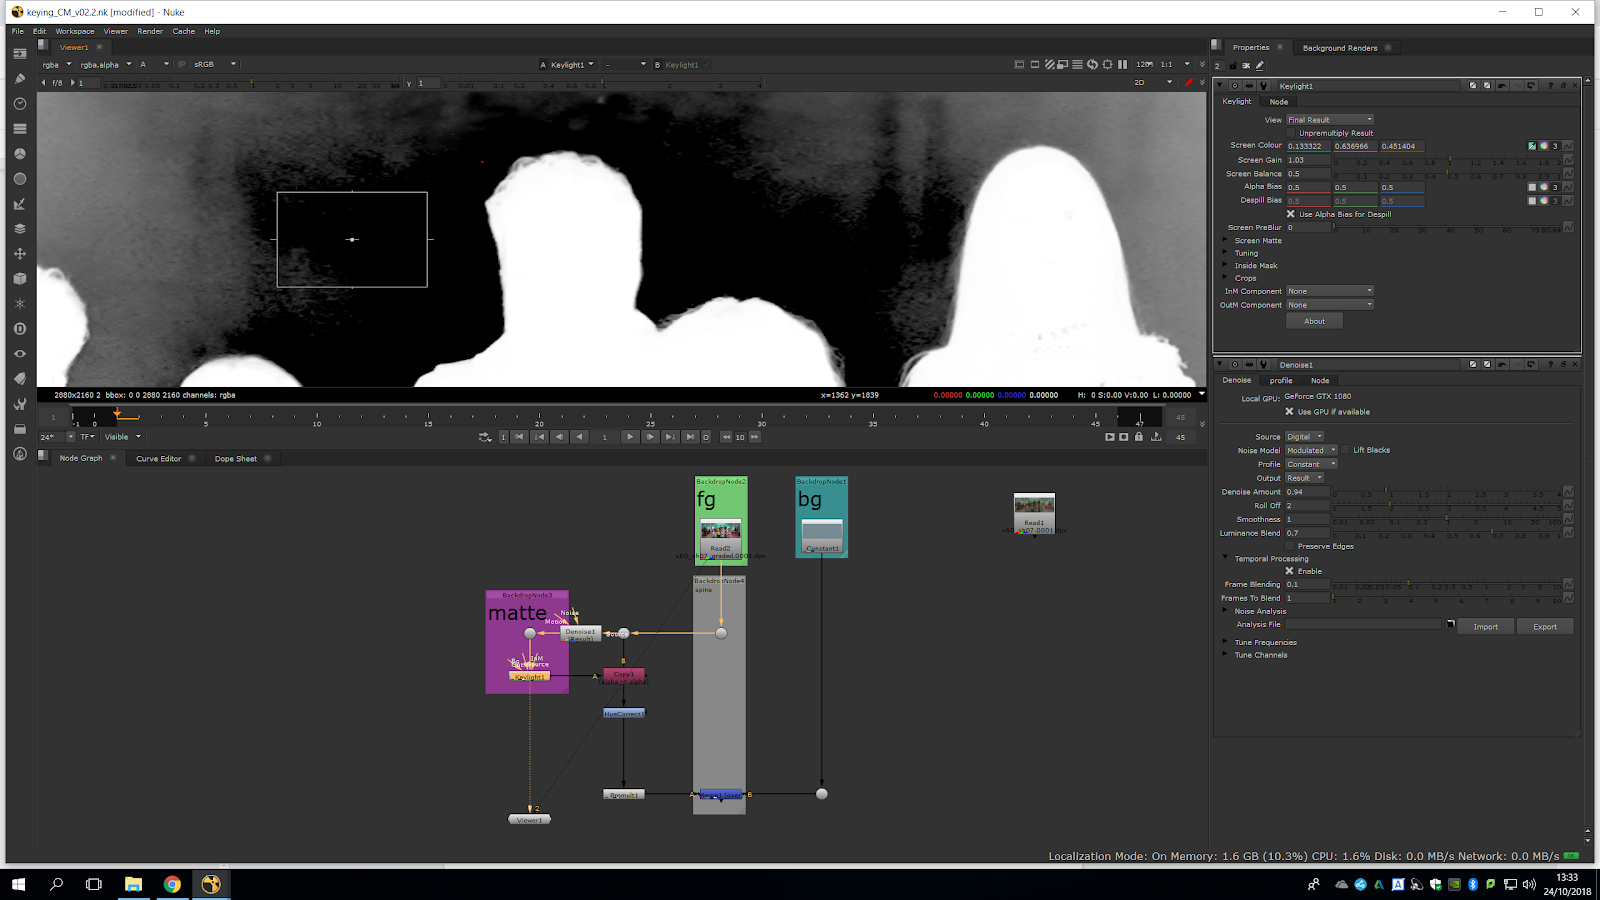
Task: Open the Render menu
Action: coord(150,31)
